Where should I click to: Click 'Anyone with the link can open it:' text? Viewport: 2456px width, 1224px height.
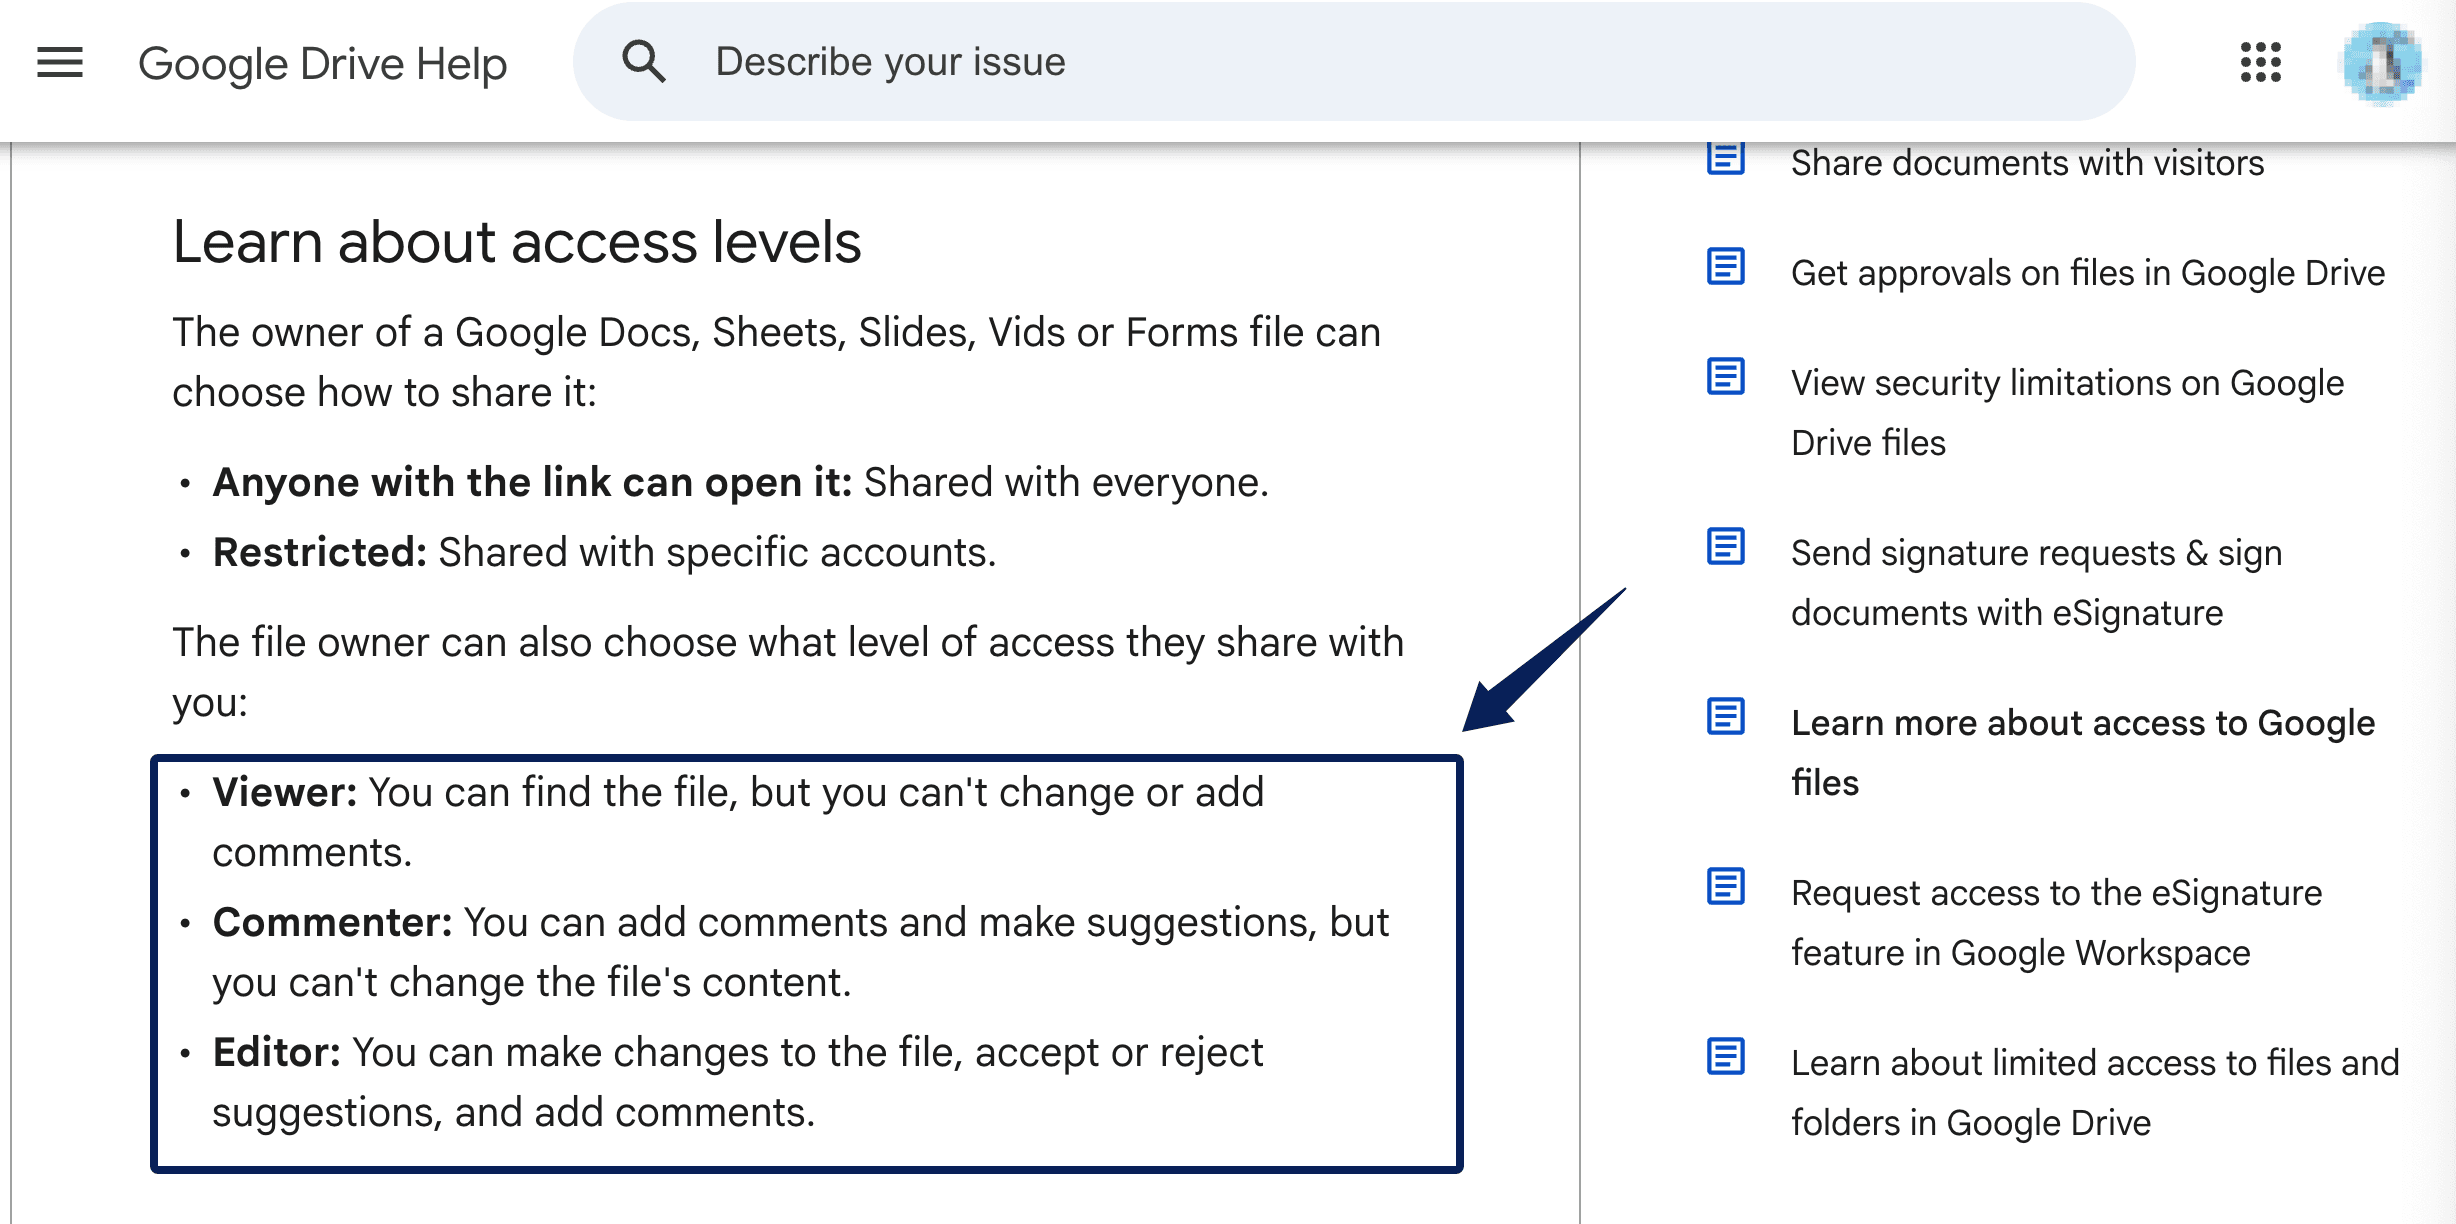(532, 482)
